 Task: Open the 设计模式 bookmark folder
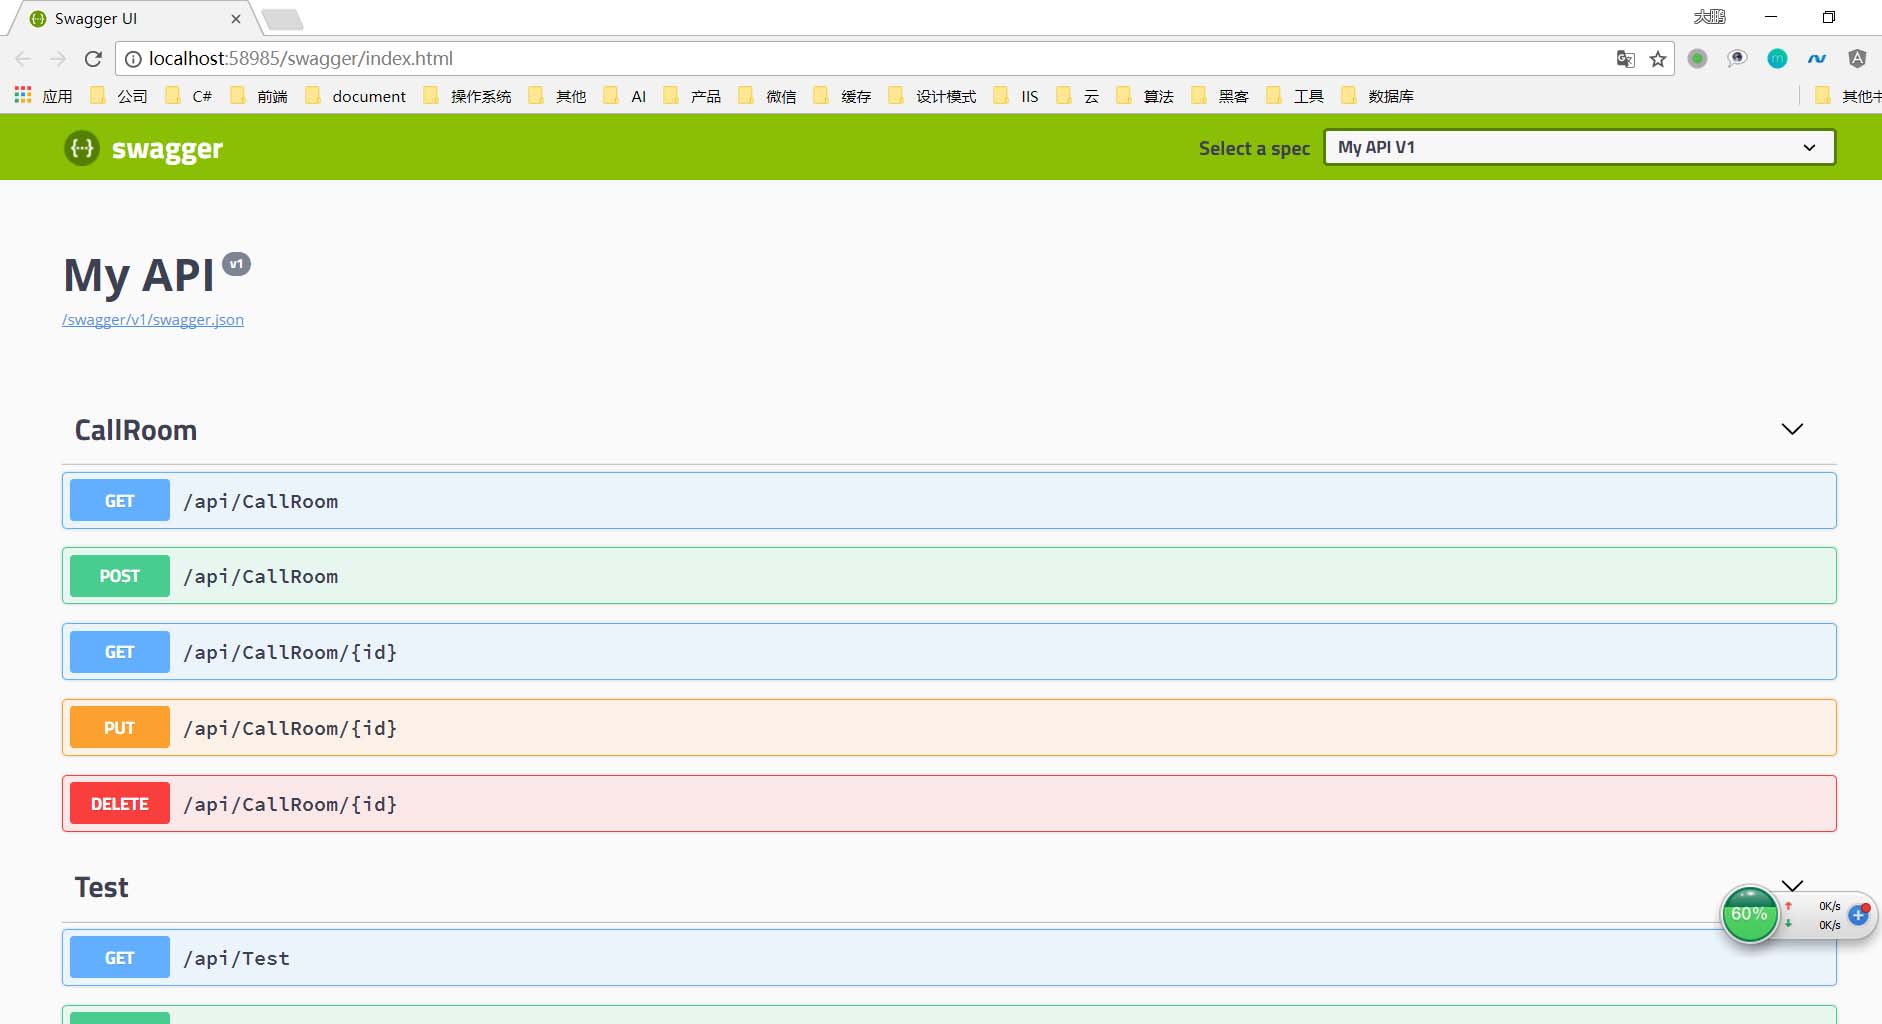coord(933,96)
